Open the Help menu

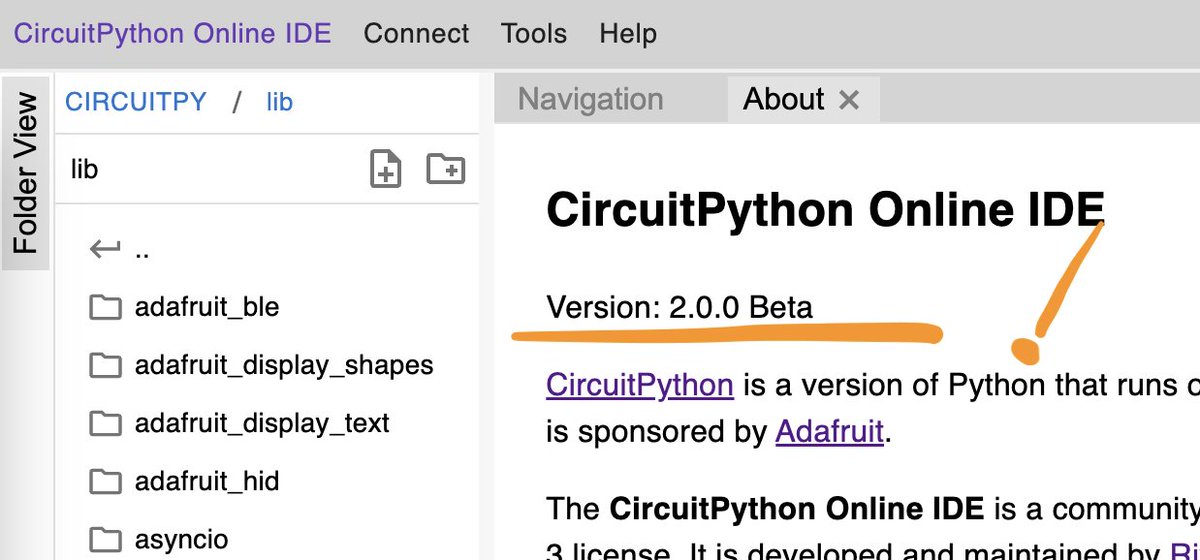tap(628, 33)
